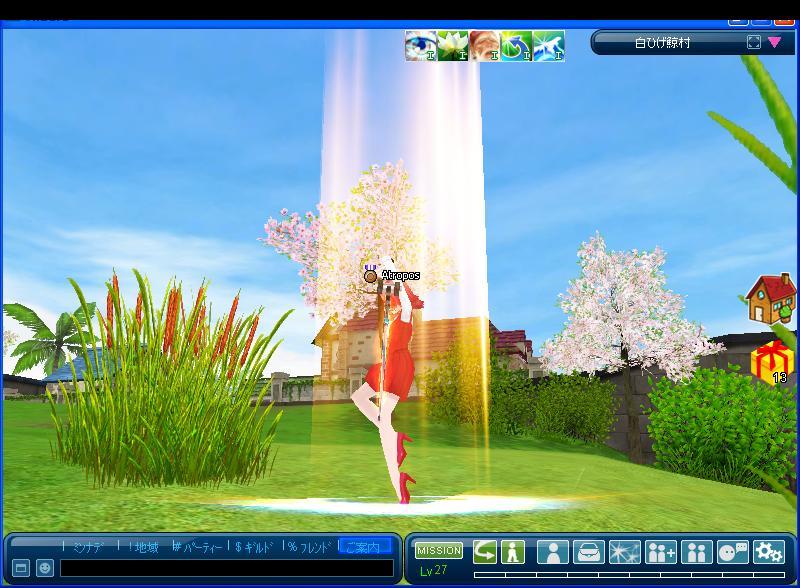Screen dimensions: 800x588
Task: Open the inventory bag icon
Action: 588,552
